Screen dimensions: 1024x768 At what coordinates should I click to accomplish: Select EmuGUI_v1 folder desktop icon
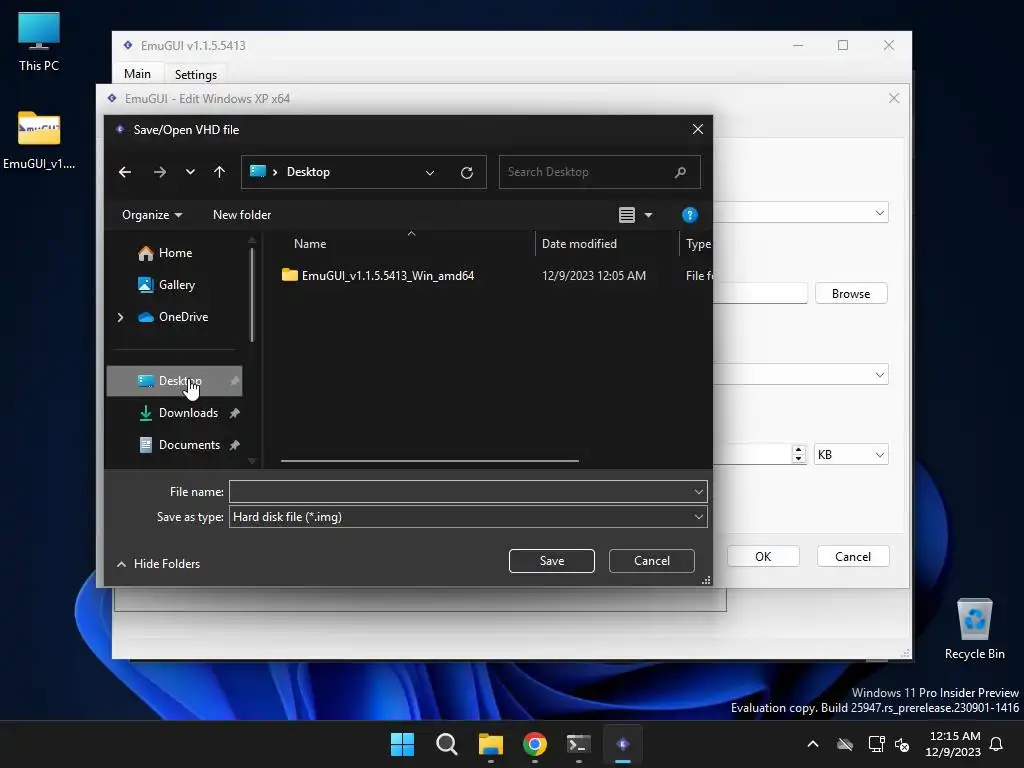coord(39,140)
